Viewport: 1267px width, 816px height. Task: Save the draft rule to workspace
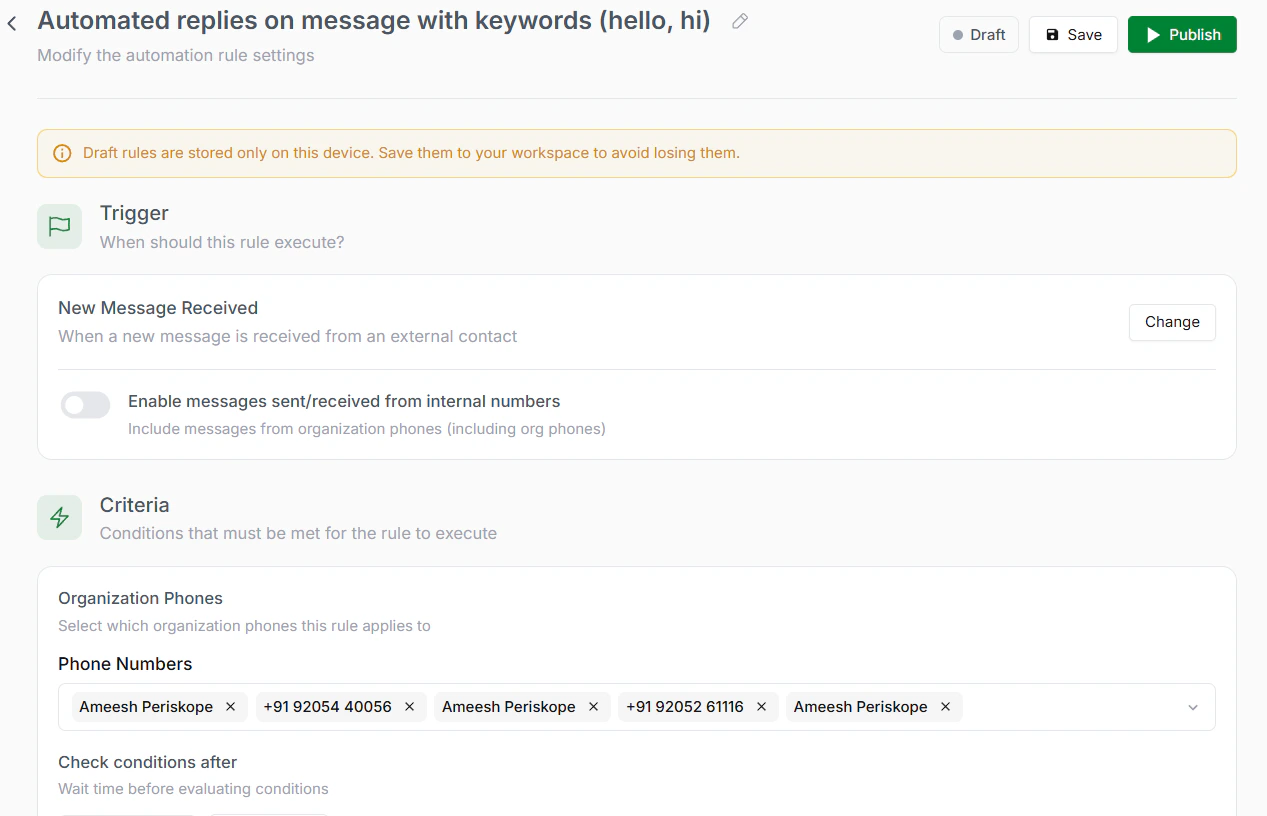tap(1073, 34)
